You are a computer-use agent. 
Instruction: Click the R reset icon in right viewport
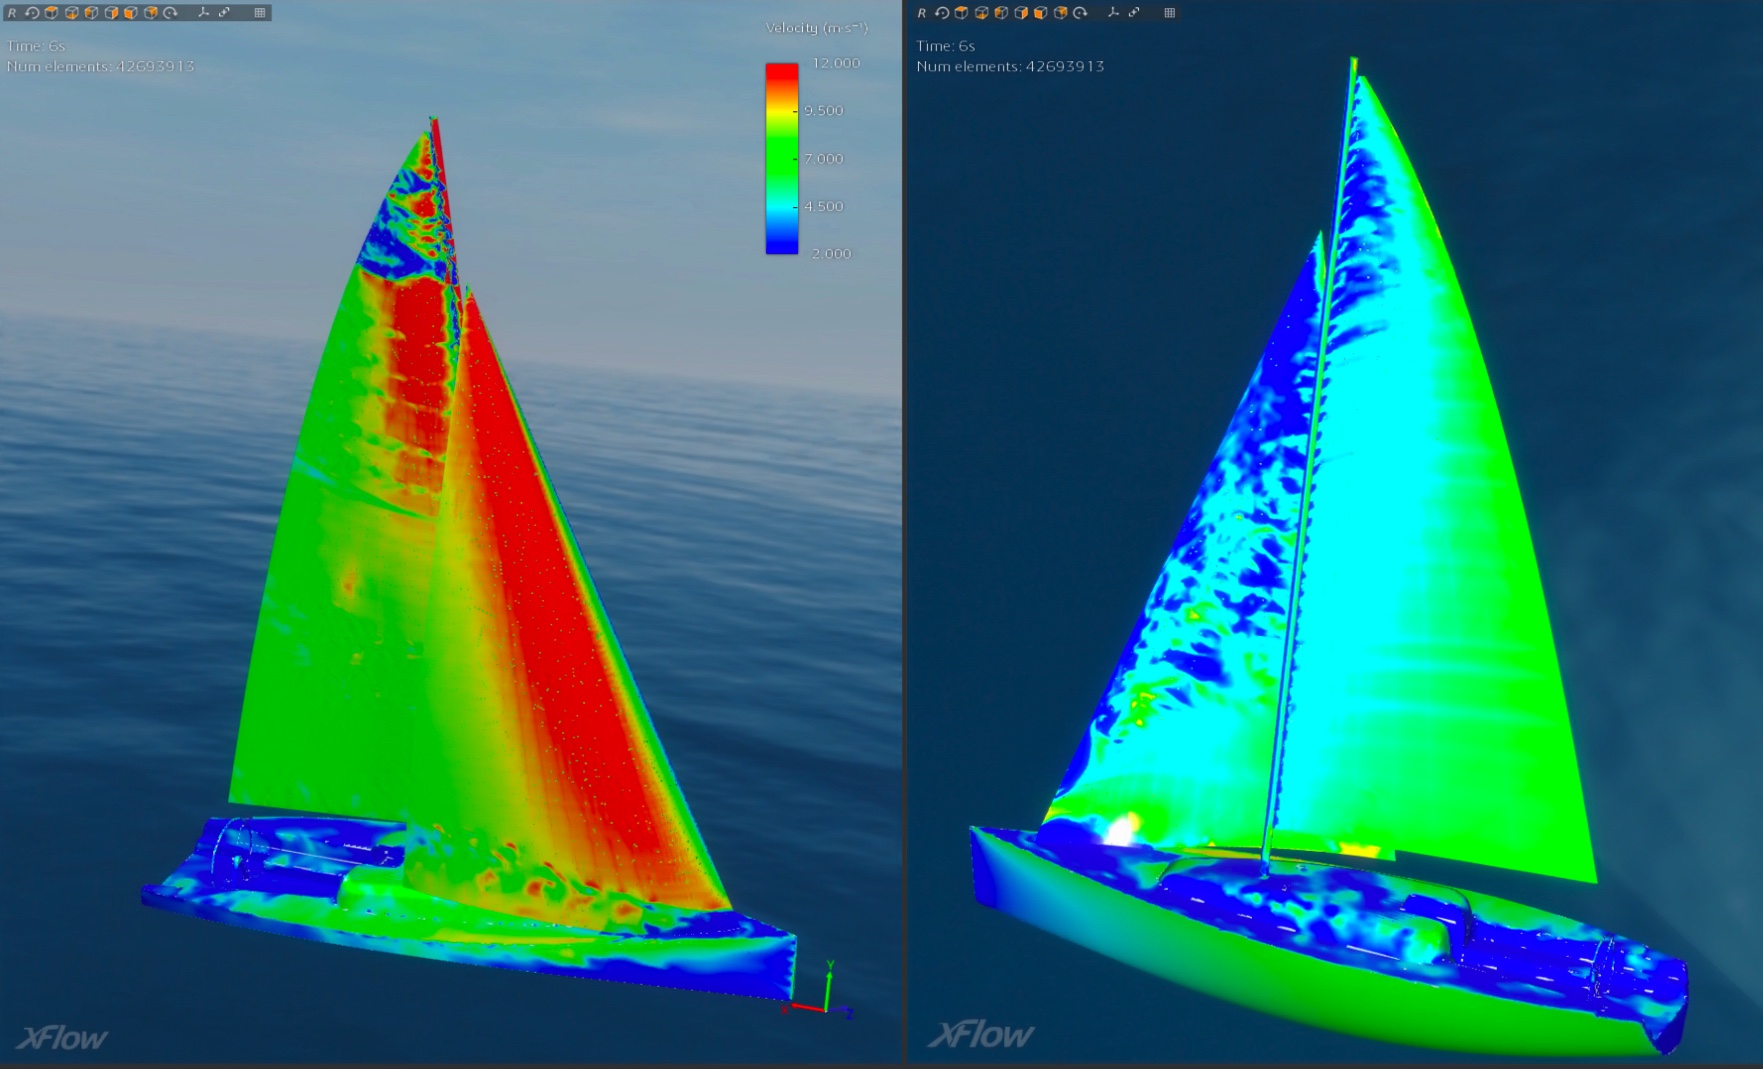click(x=922, y=13)
